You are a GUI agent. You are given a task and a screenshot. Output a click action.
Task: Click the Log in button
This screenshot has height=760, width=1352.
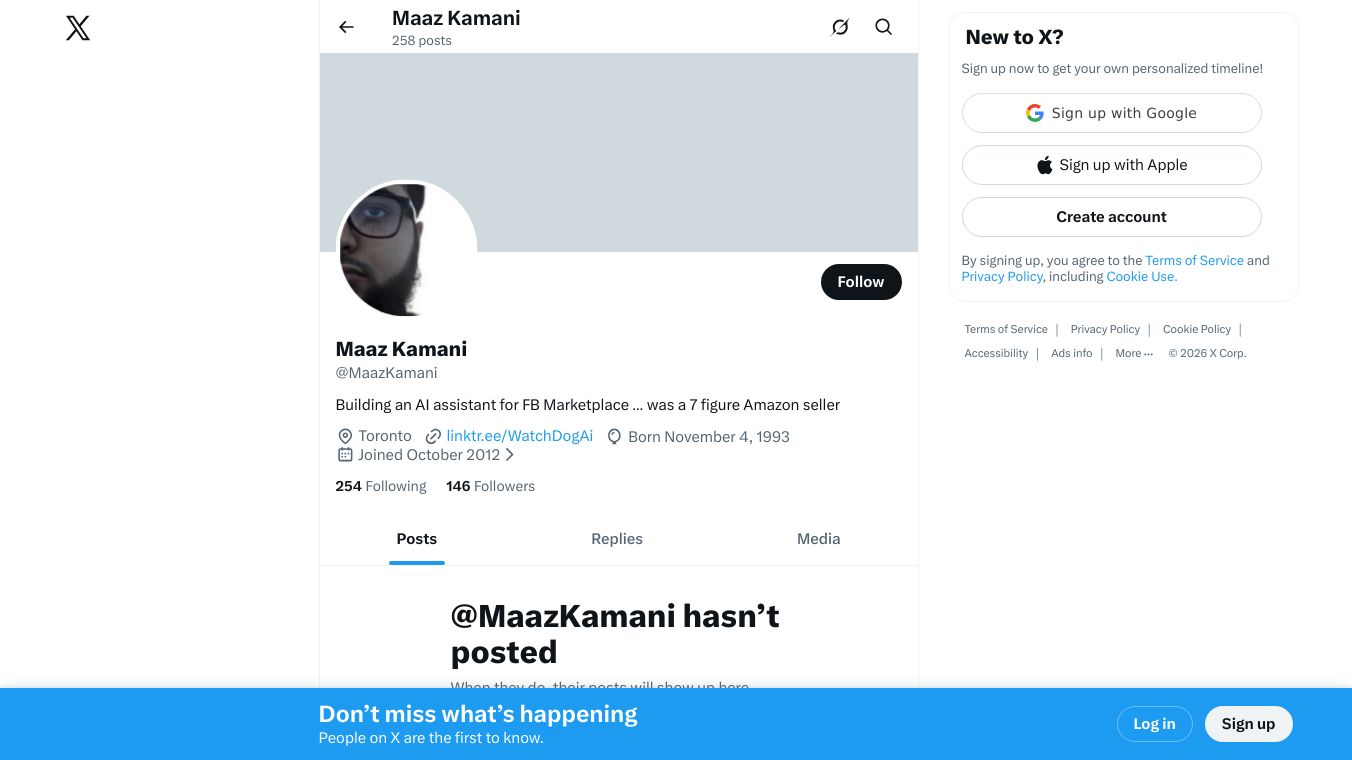tap(1154, 724)
